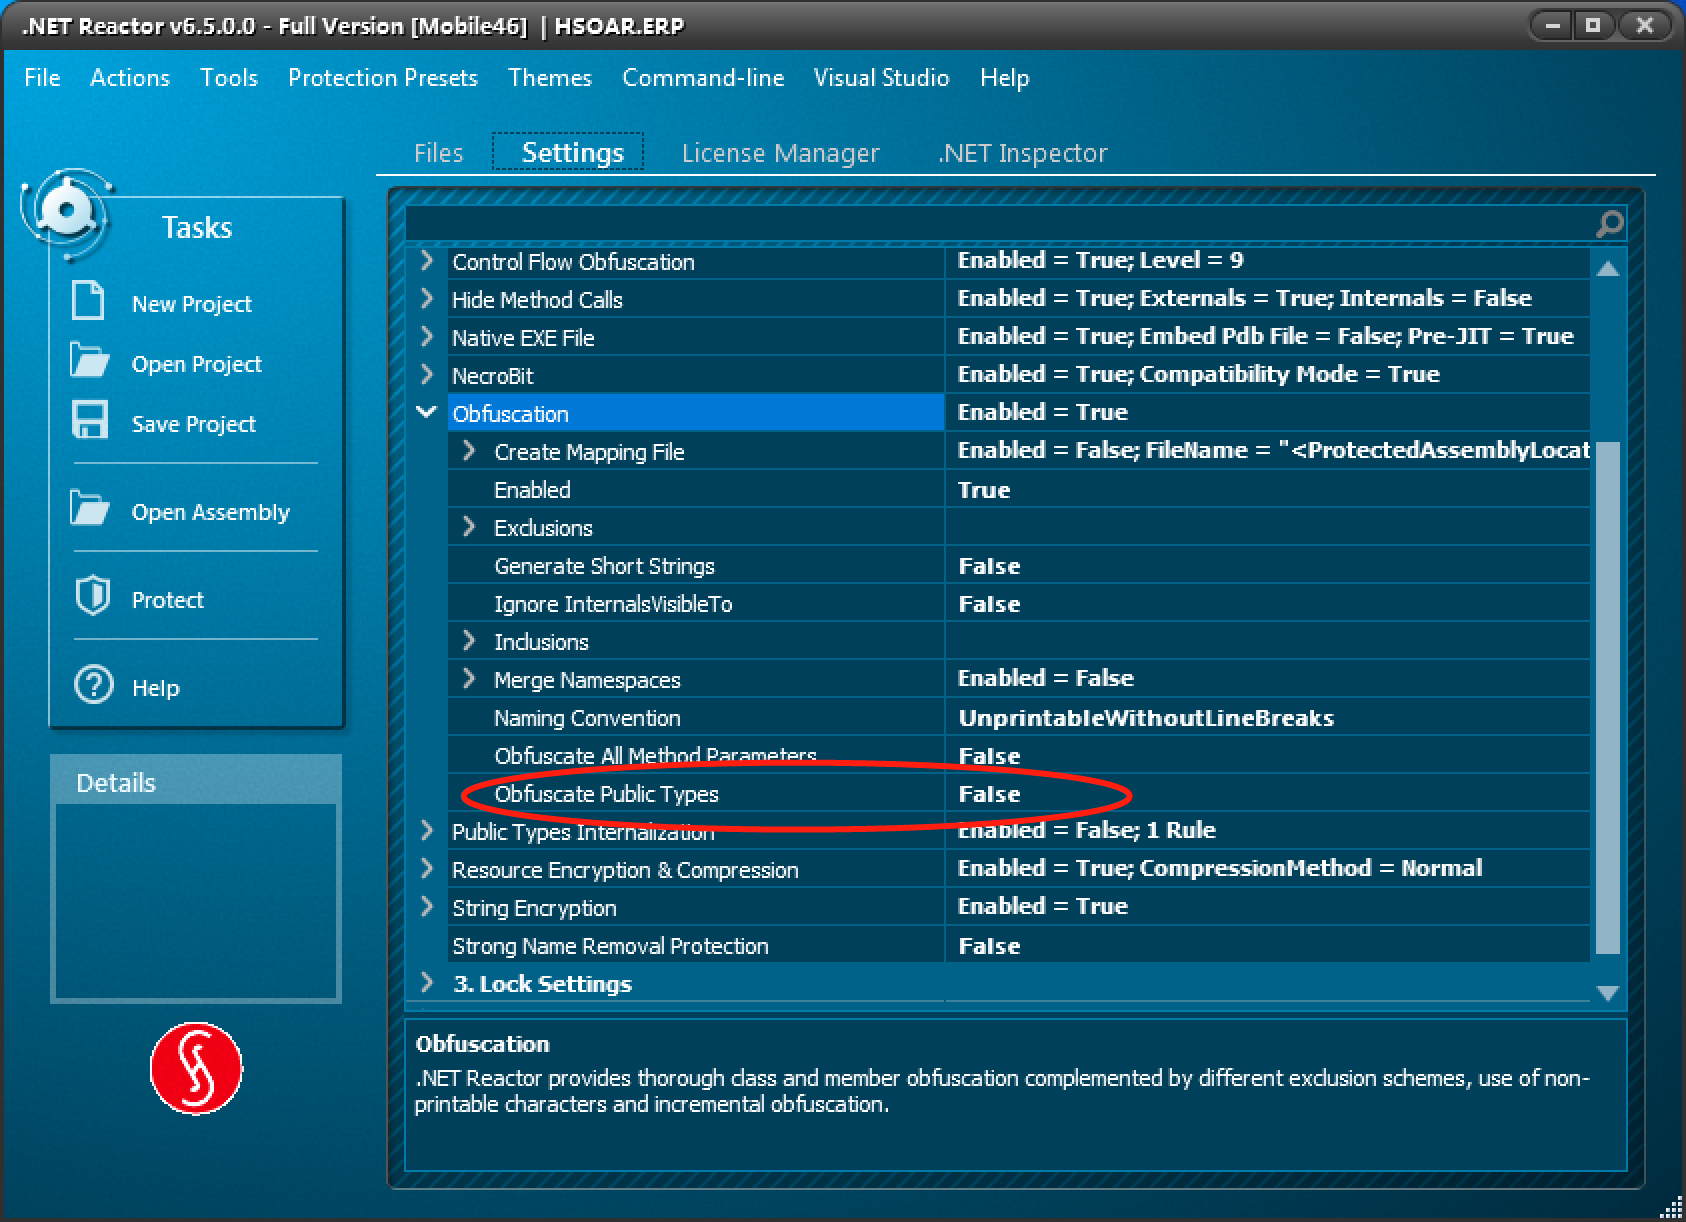
Task: Click the Merge Namespaces Enabled value cell
Action: pos(1267,679)
